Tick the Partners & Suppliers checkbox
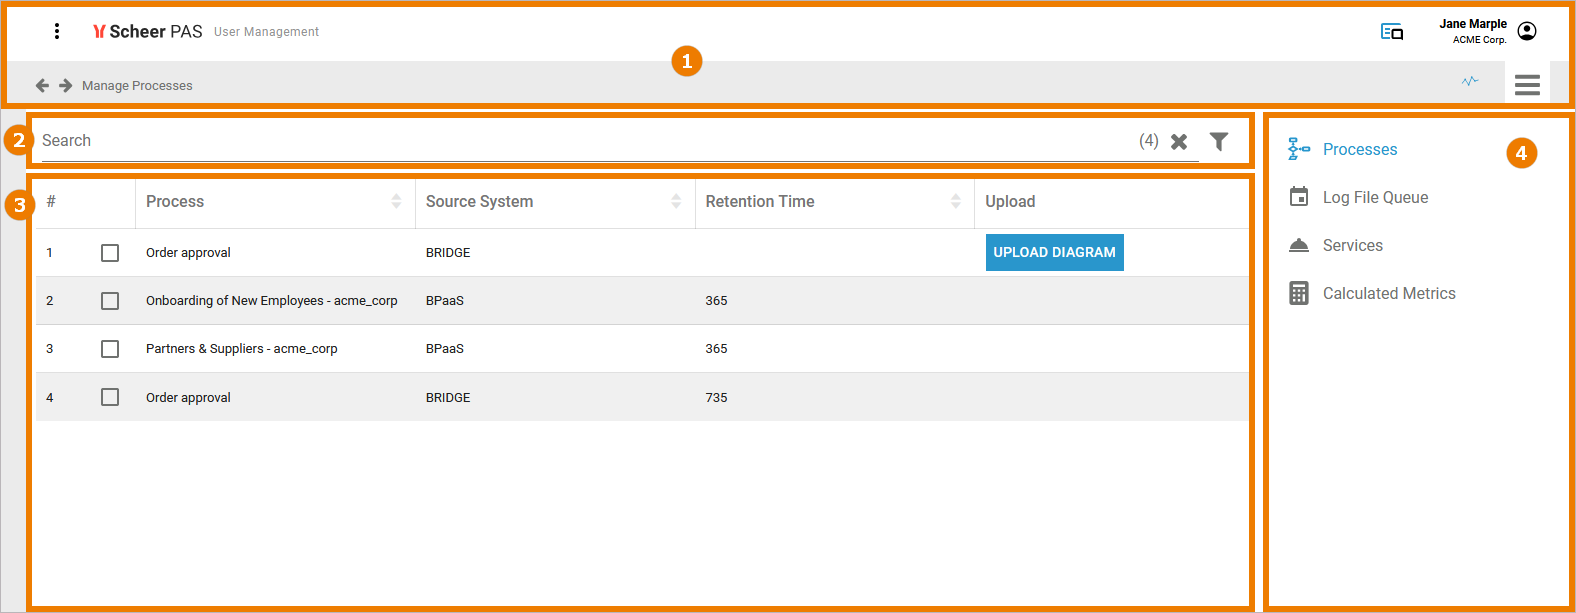The image size is (1576, 613). tap(110, 349)
